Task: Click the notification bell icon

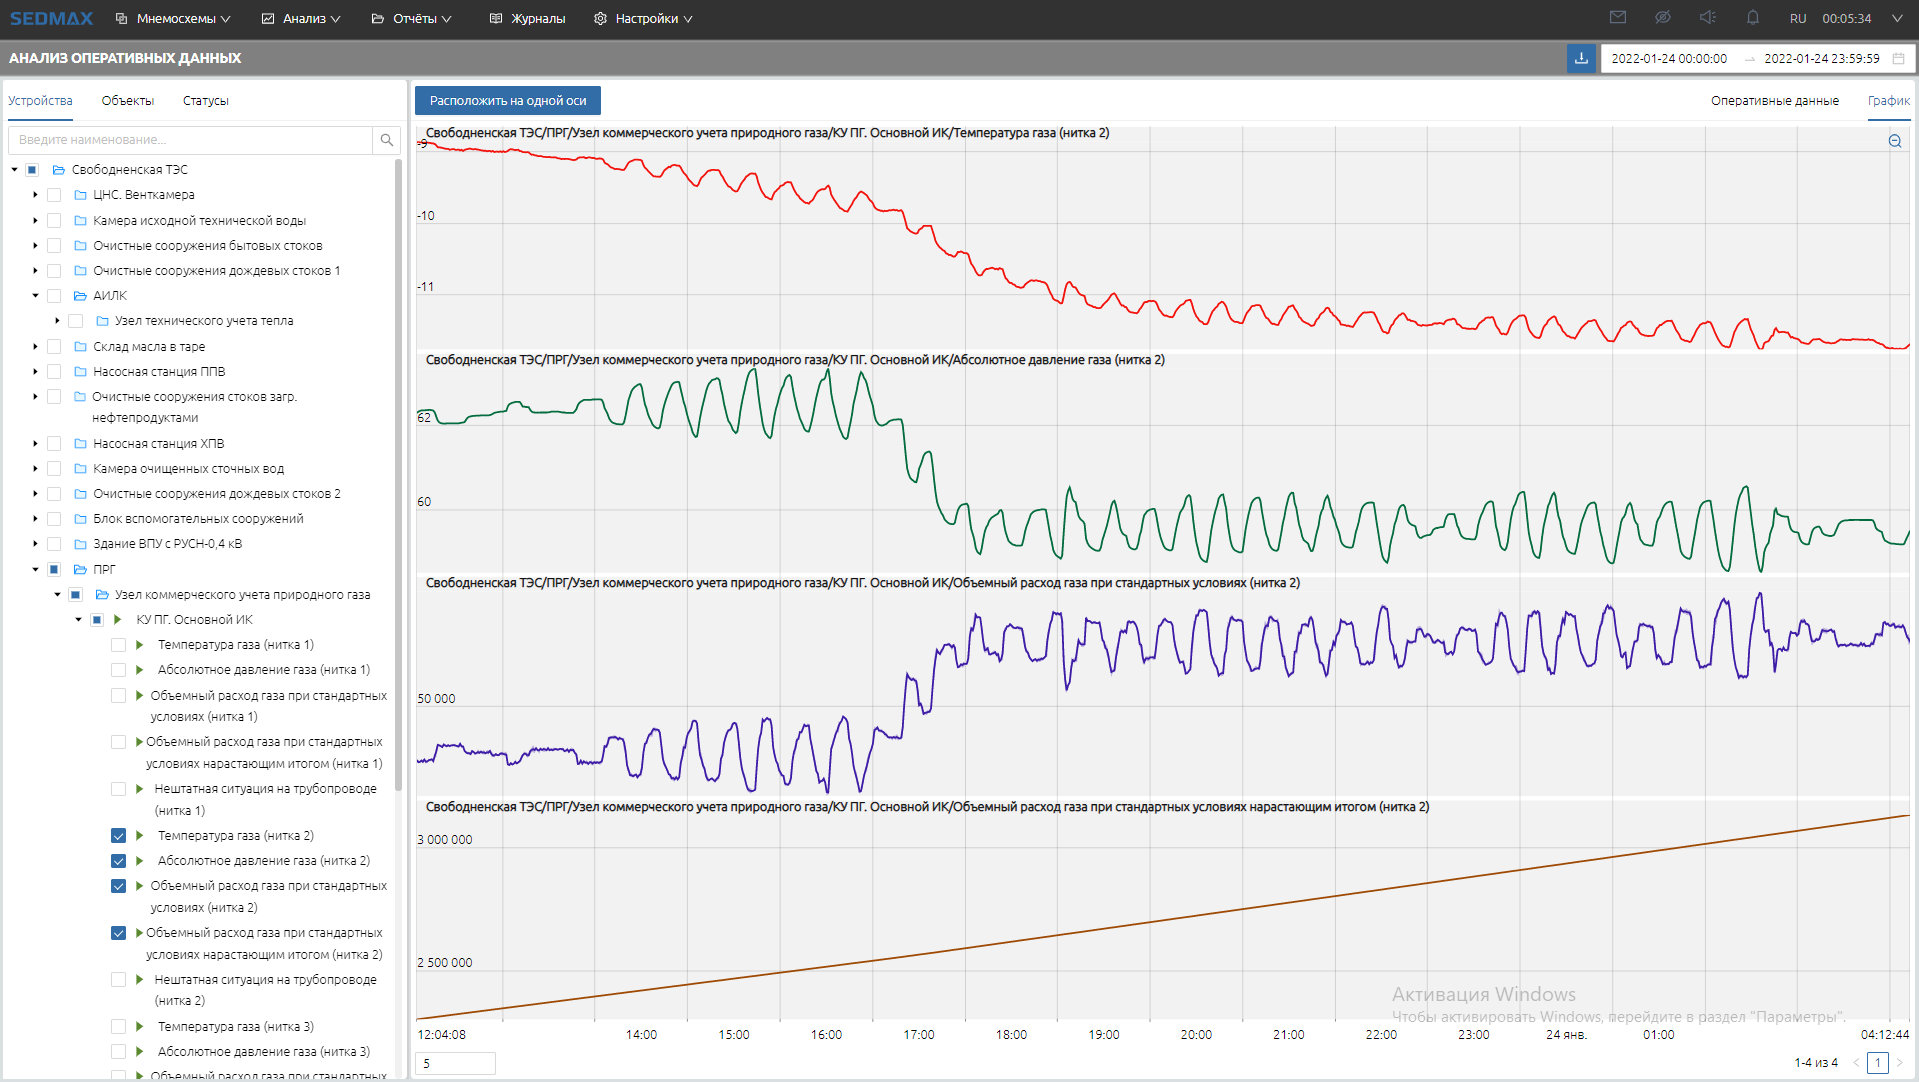Action: (1752, 18)
